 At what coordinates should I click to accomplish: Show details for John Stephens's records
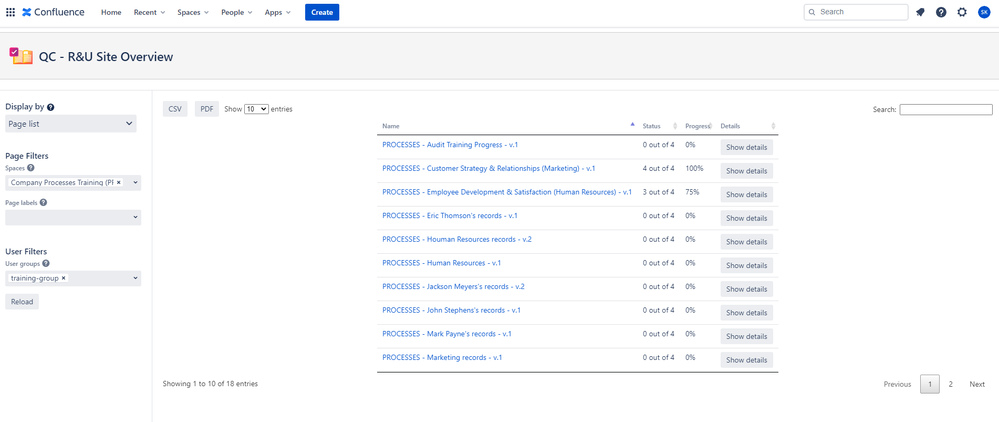(x=747, y=312)
